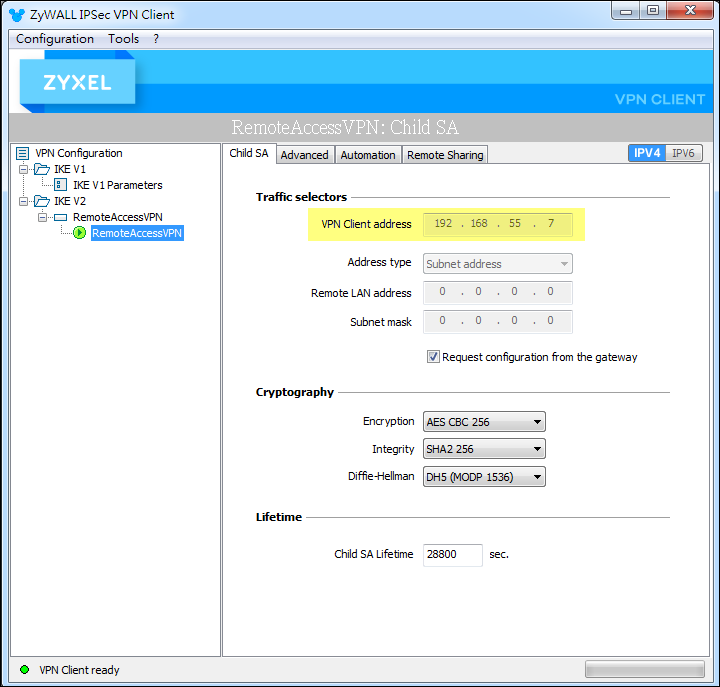Switch to IPV4 mode
Viewport: 720px width, 687px height.
[647, 153]
